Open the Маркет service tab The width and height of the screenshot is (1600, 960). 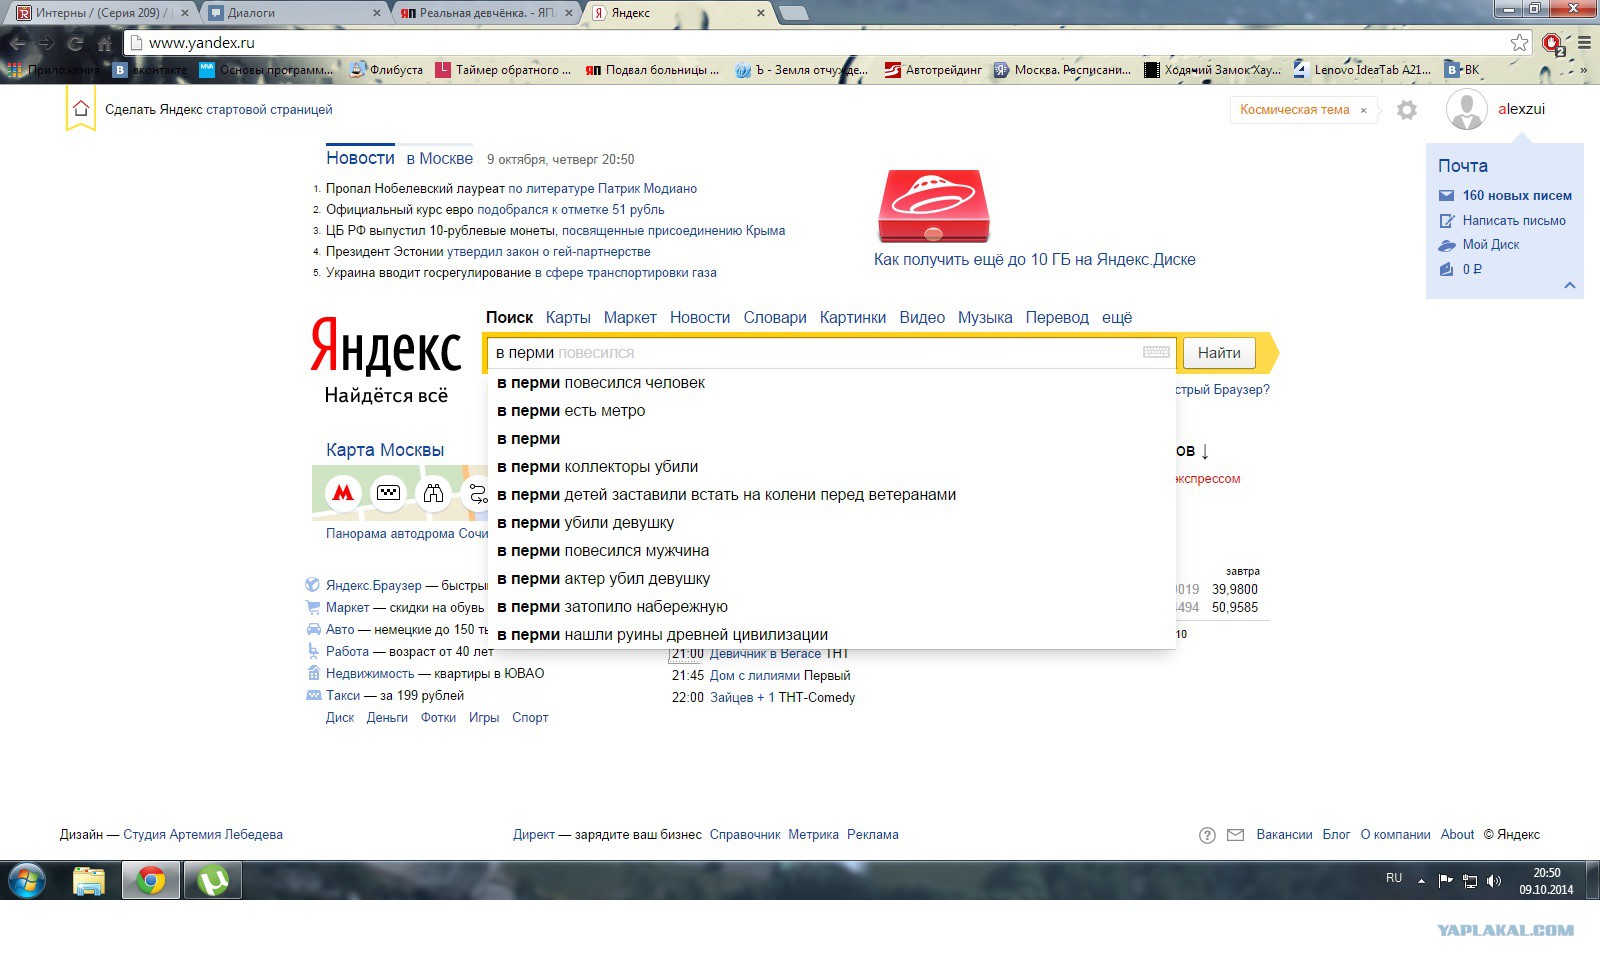pos(630,317)
